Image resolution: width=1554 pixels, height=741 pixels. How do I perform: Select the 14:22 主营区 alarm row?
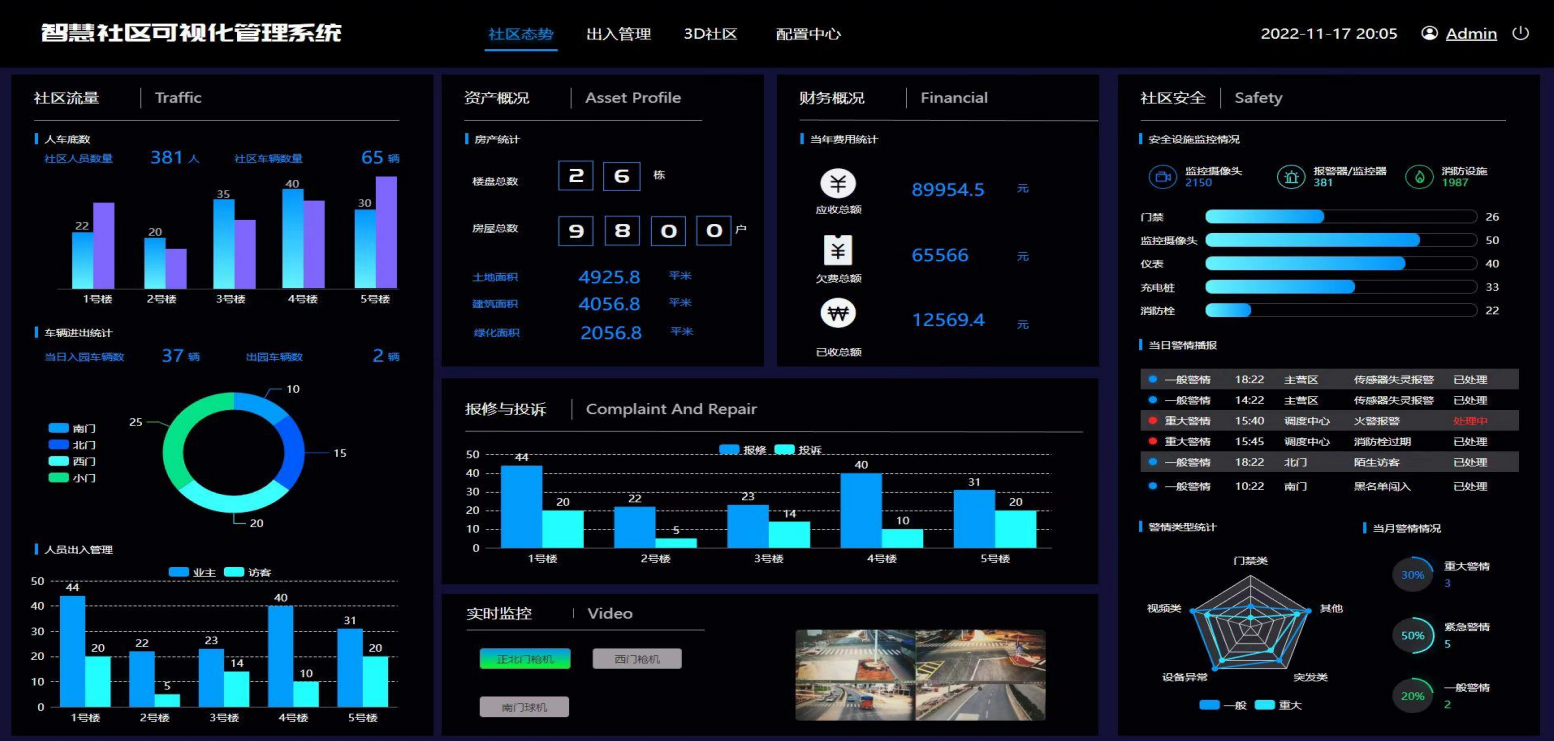[x=1329, y=400]
